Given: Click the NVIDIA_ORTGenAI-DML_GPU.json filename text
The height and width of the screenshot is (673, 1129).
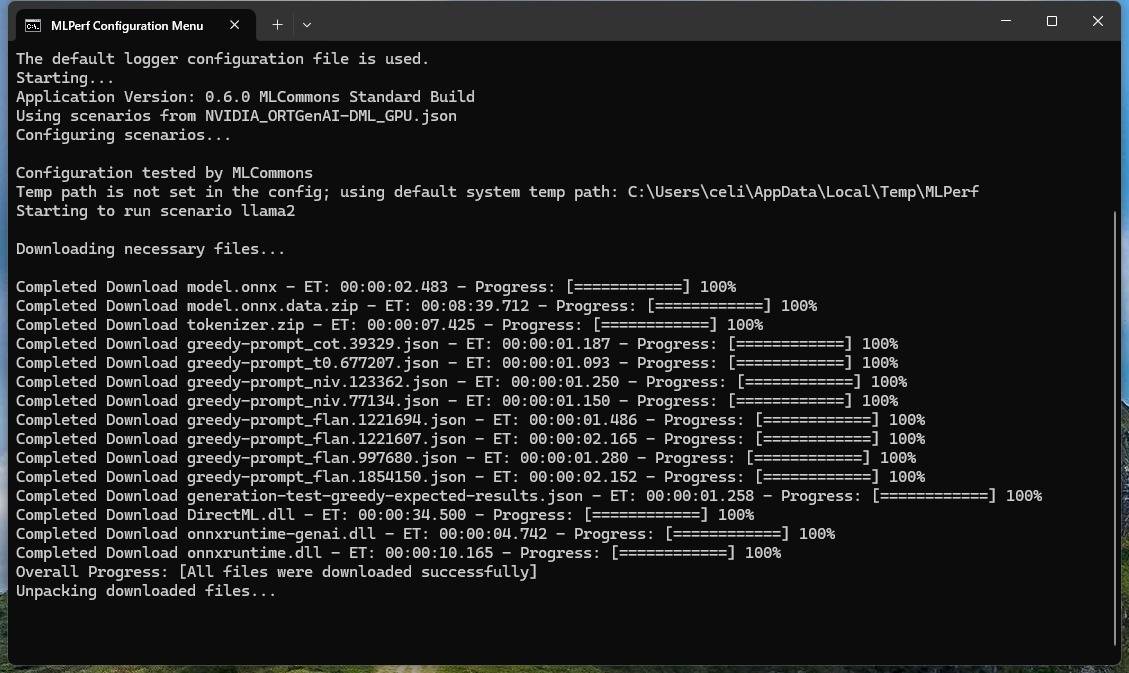Looking at the screenshot, I should [331, 116].
